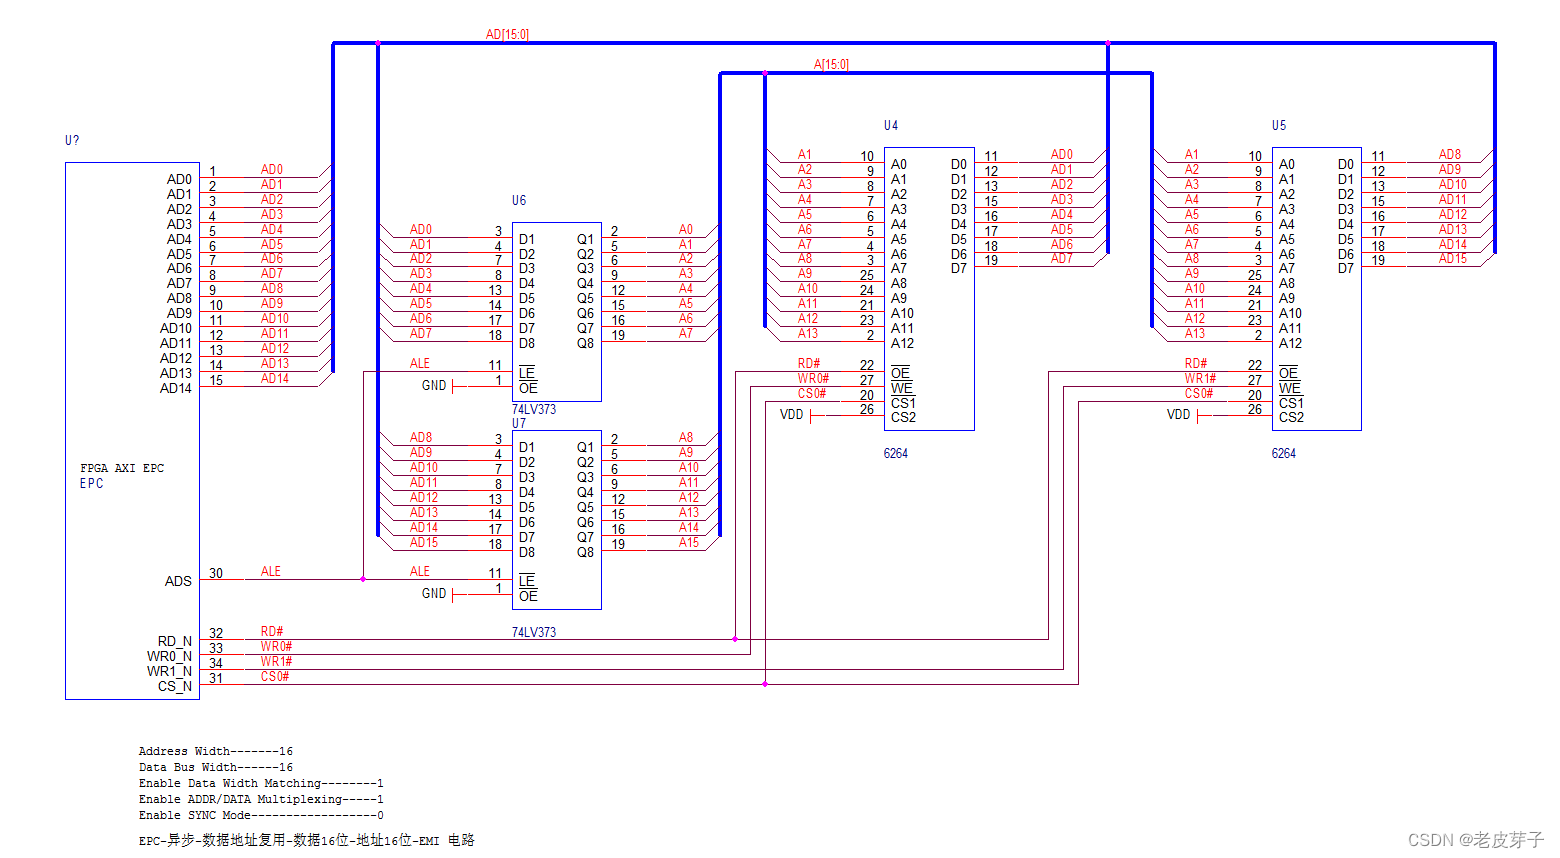
Task: Click the ADS pin name on the FPGA
Action: pyautogui.click(x=178, y=581)
